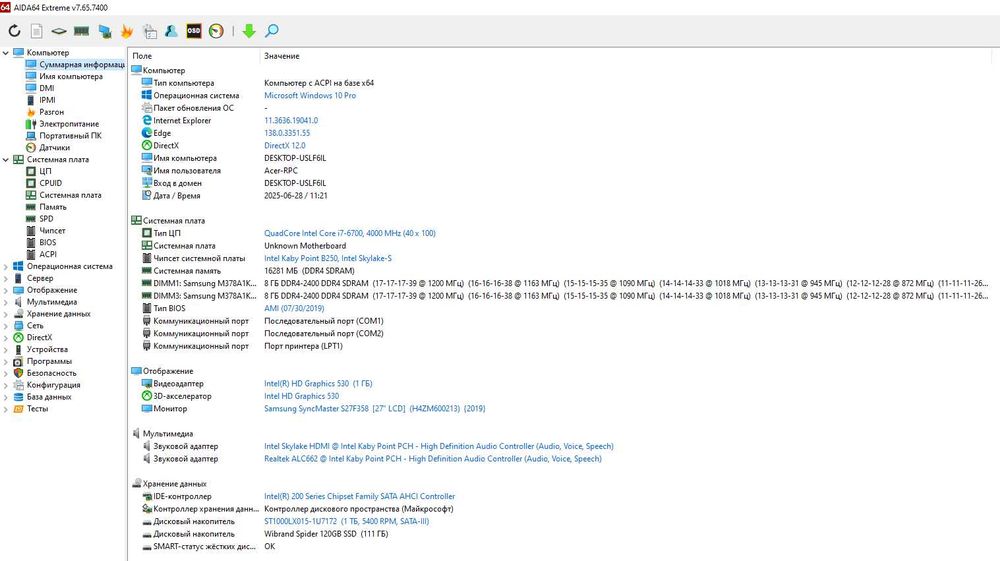Image resolution: width=1000 pixels, height=561 pixels.
Task: Open the SensorPanel gauge icon
Action: pos(216,31)
